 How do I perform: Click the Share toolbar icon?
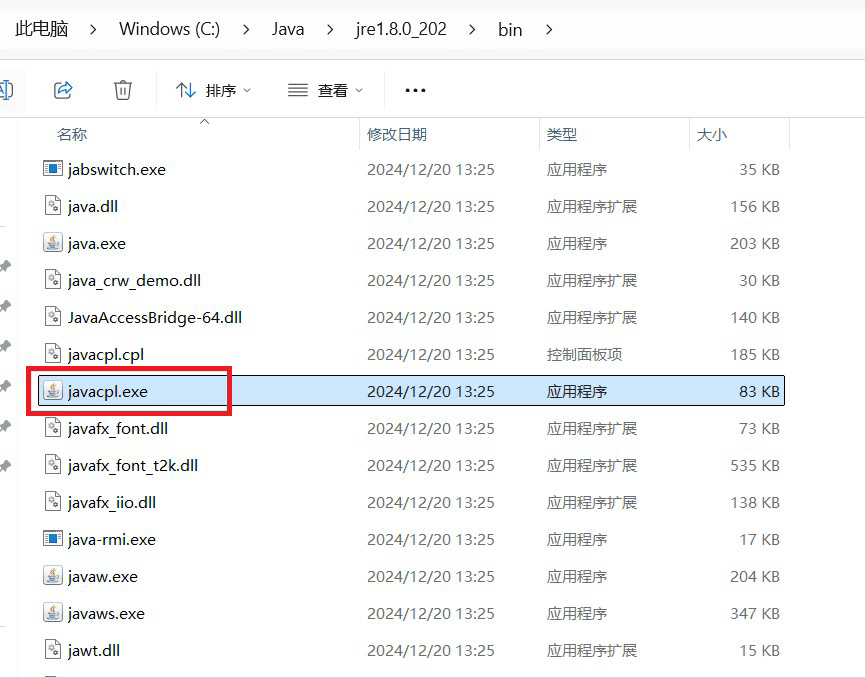click(x=63, y=89)
